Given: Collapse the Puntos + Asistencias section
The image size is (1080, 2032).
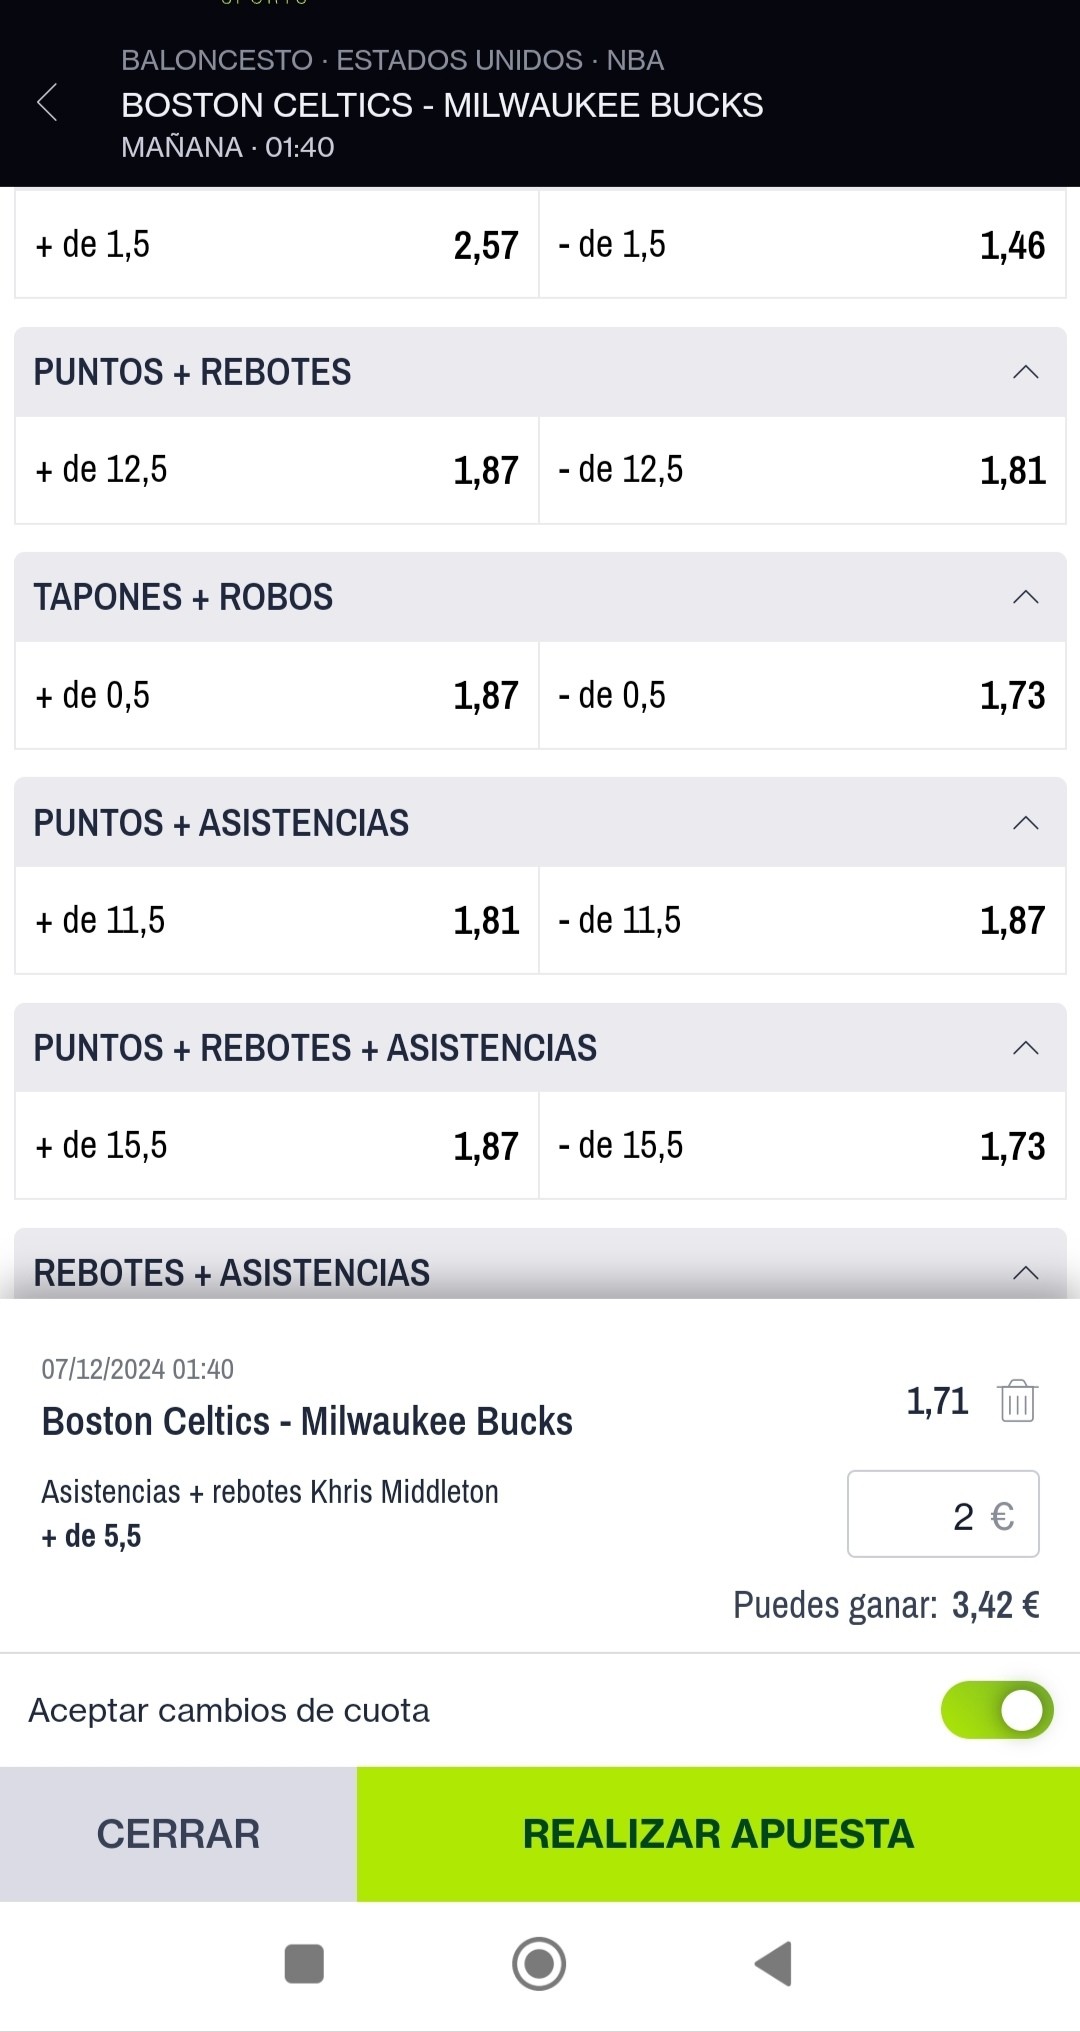Looking at the screenshot, I should click(x=1025, y=823).
